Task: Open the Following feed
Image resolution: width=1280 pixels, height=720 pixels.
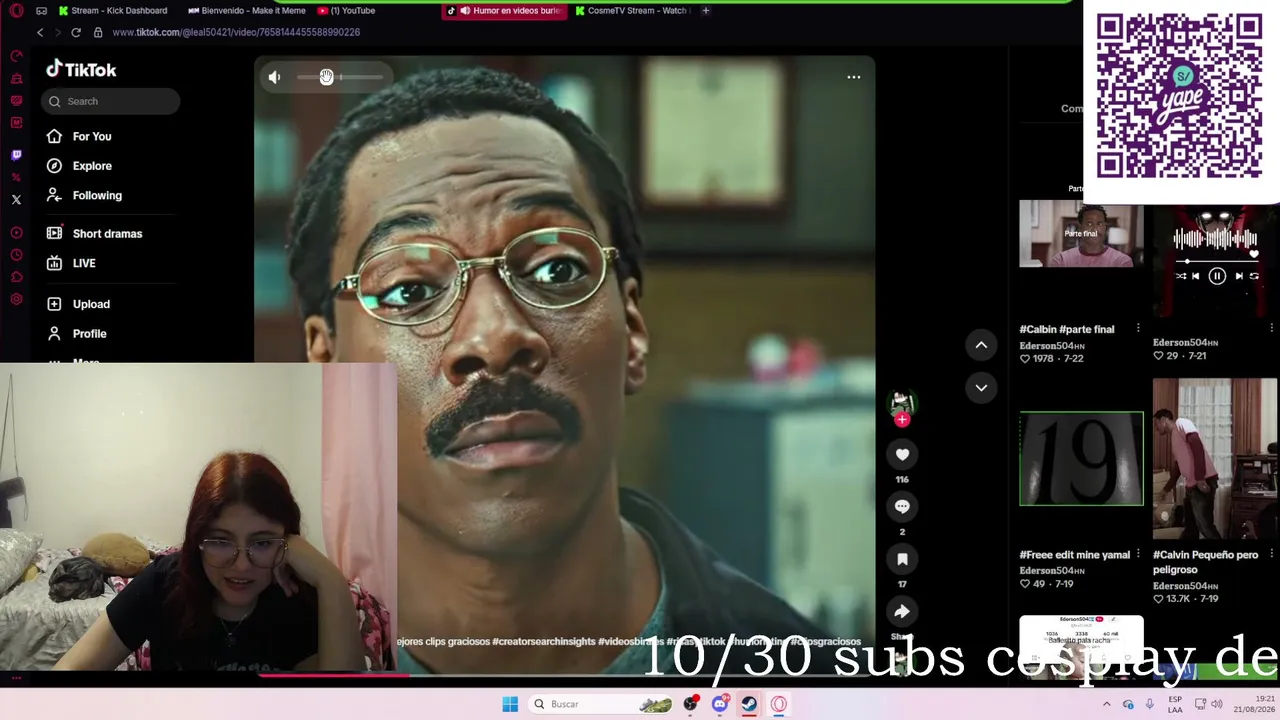Action: click(97, 195)
